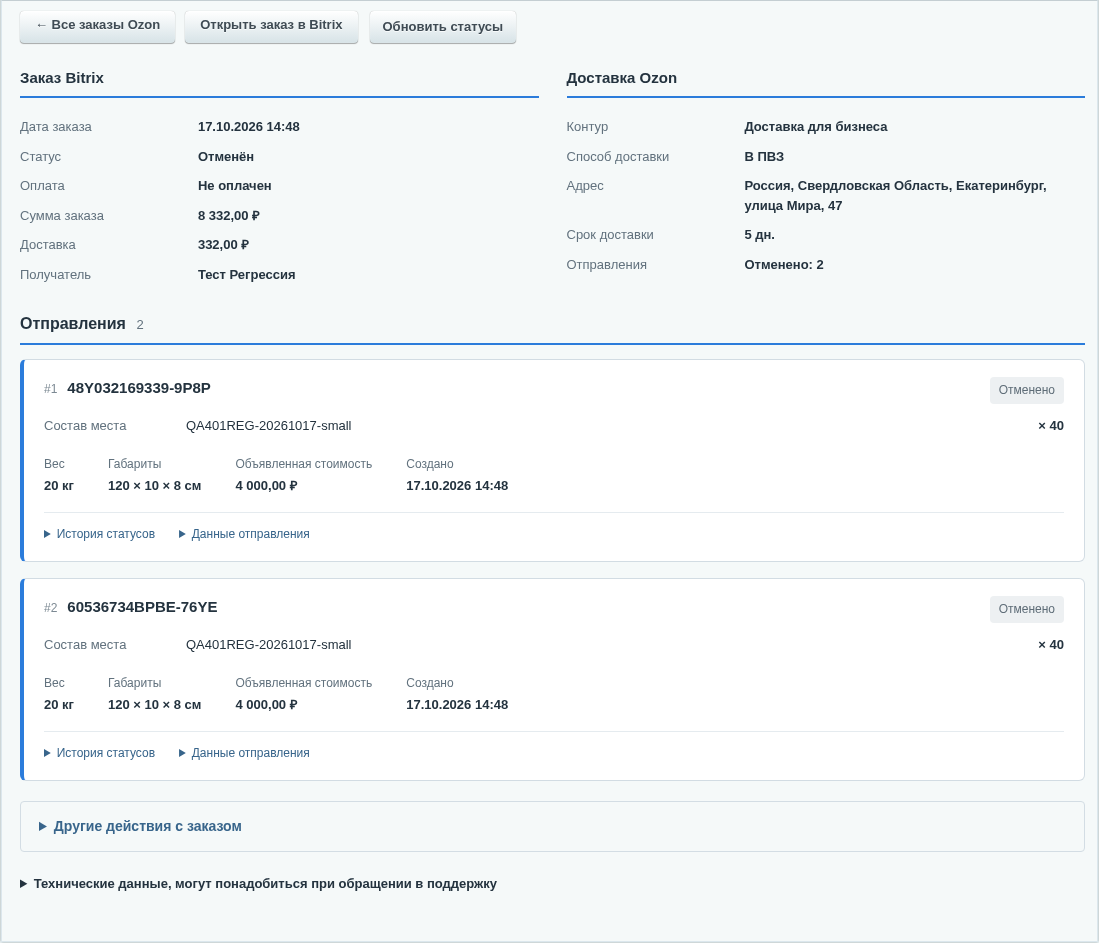Expand История статусов for shipment 60536734BPBE-76YE
This screenshot has height=944, width=1099.
pos(100,753)
